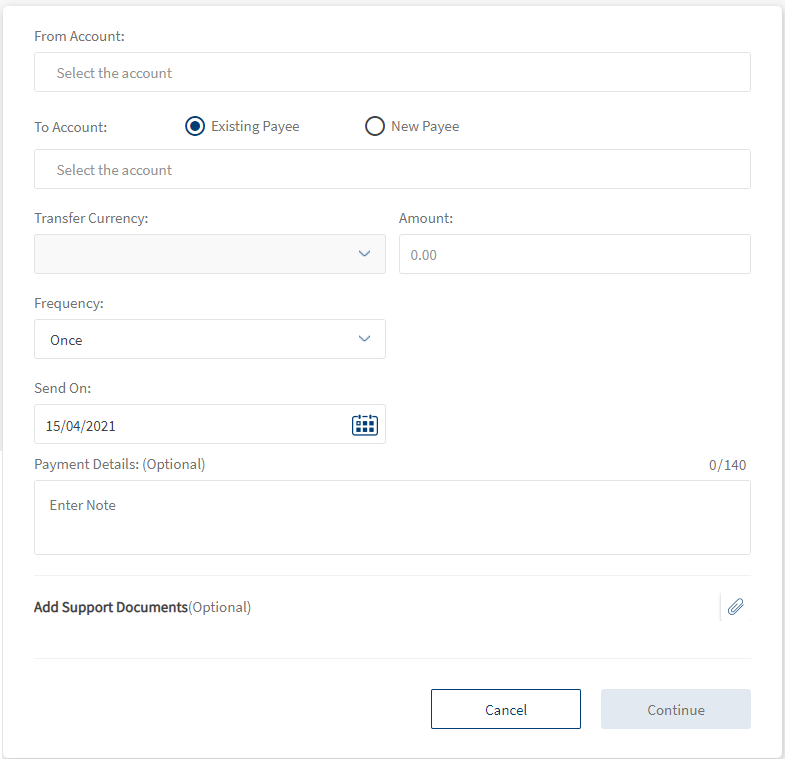Click the Enter Note text area
The height and width of the screenshot is (763, 796).
[x=392, y=517]
